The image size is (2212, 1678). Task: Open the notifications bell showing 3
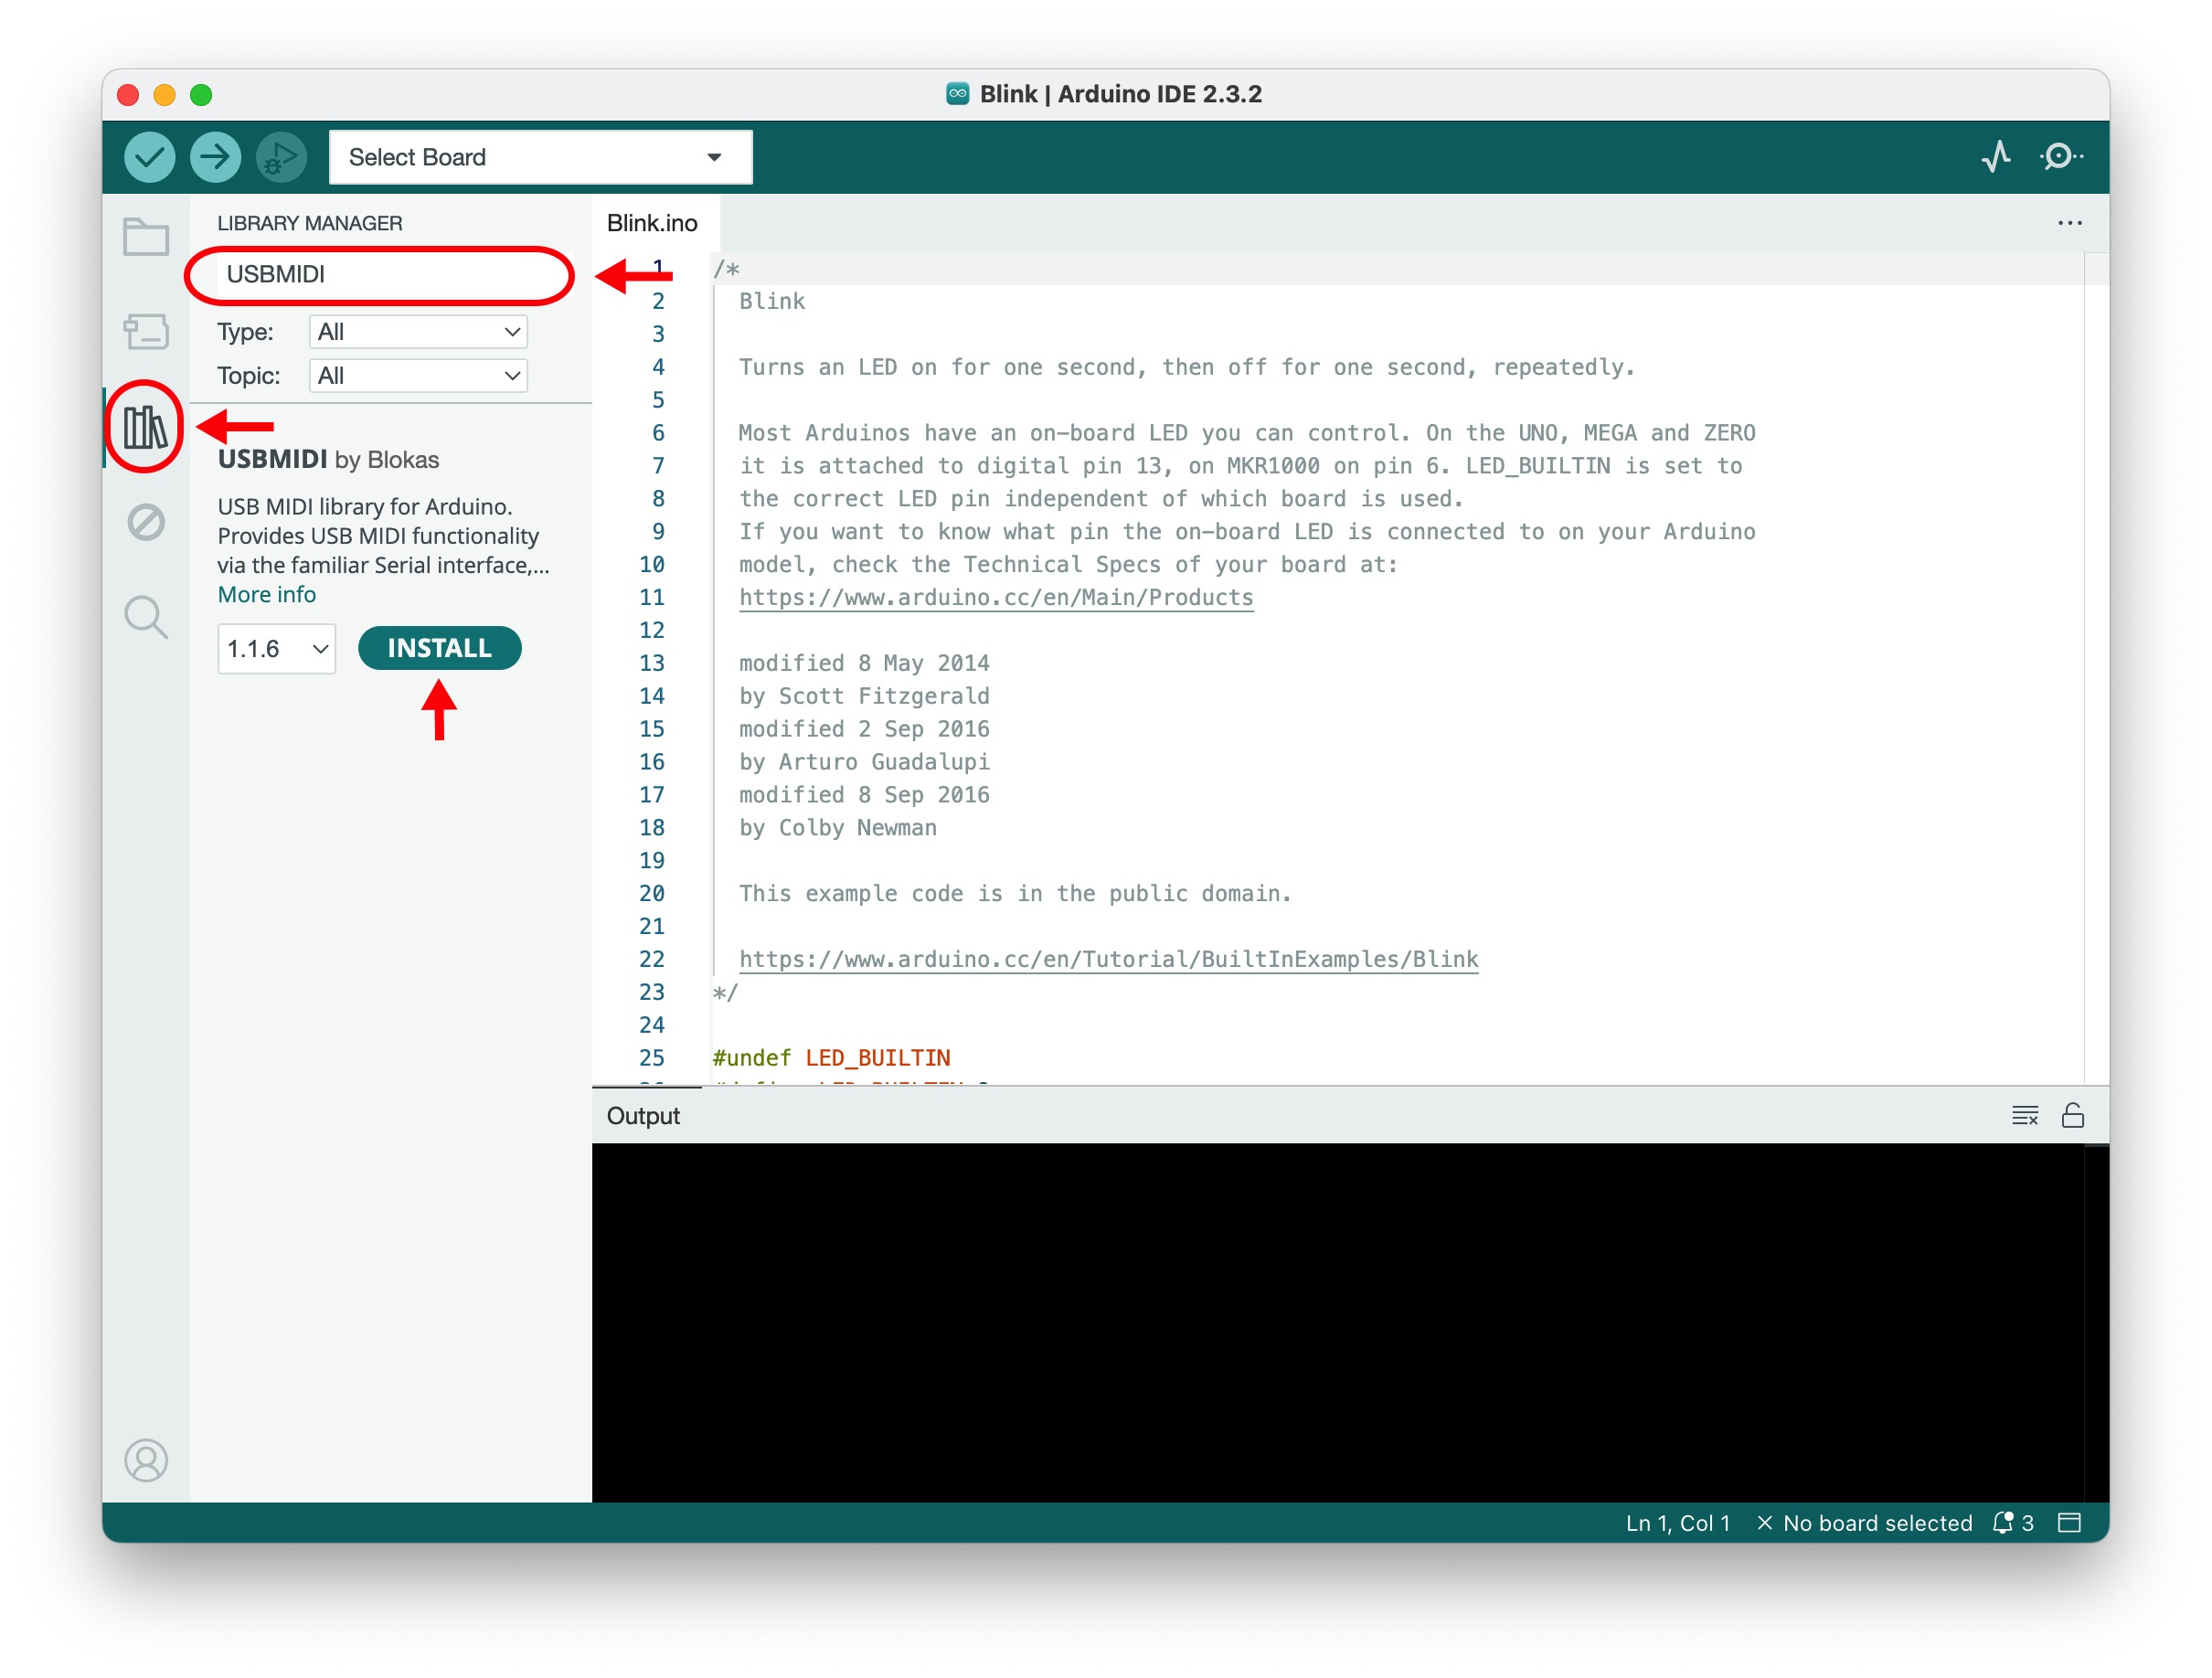[x=2013, y=1522]
